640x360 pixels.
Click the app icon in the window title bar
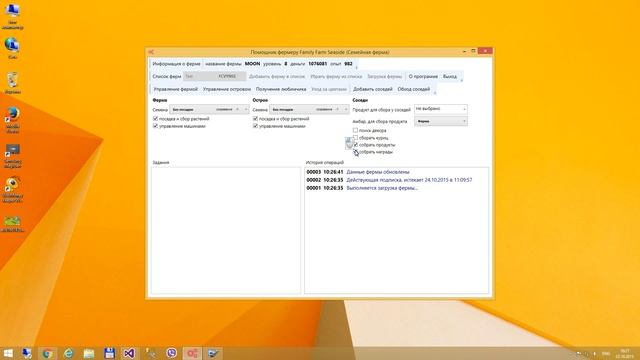[151, 52]
